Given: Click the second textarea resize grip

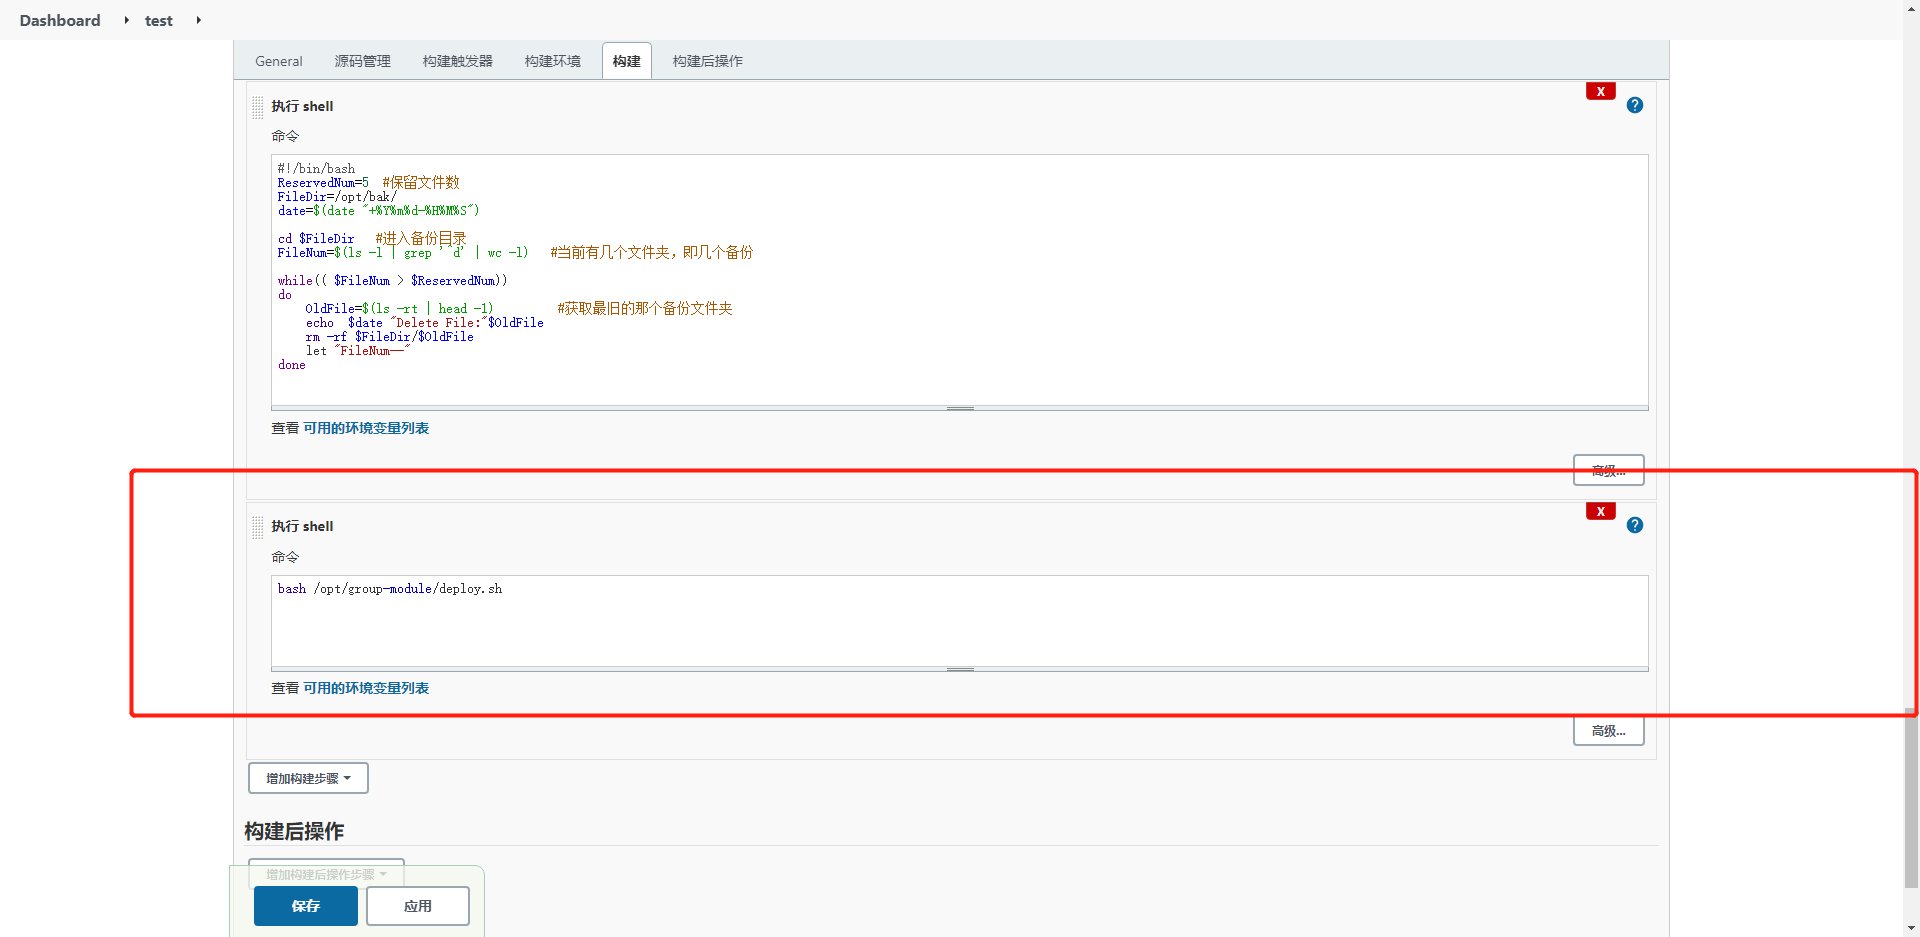Looking at the screenshot, I should tap(959, 669).
